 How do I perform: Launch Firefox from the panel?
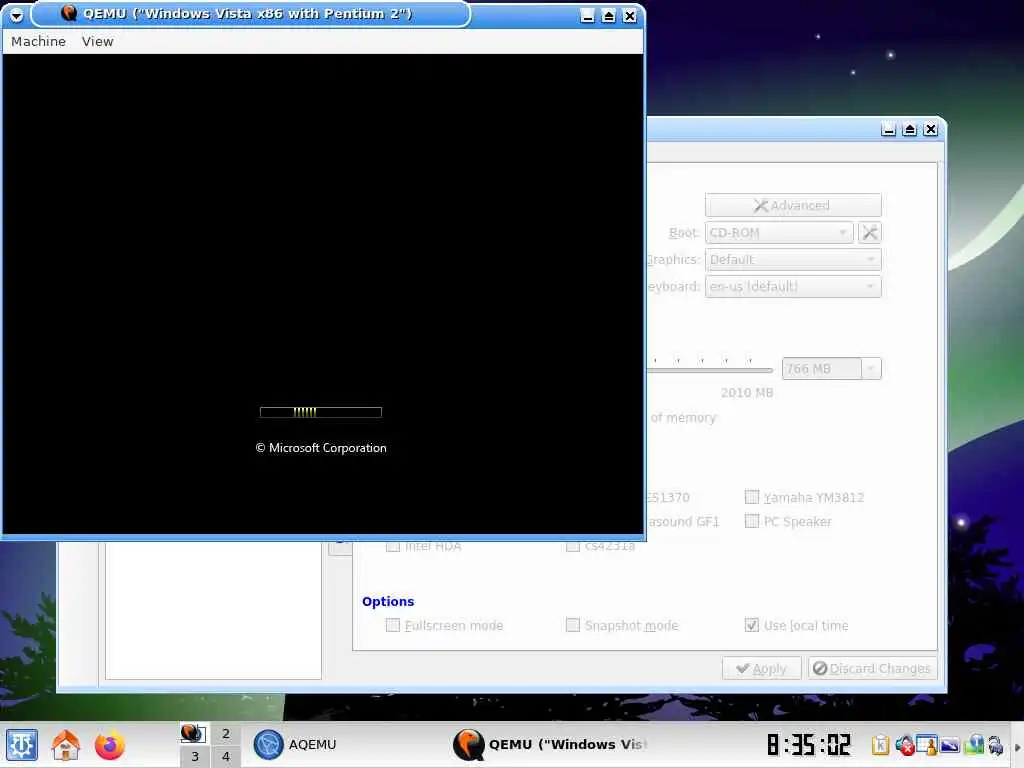110,745
